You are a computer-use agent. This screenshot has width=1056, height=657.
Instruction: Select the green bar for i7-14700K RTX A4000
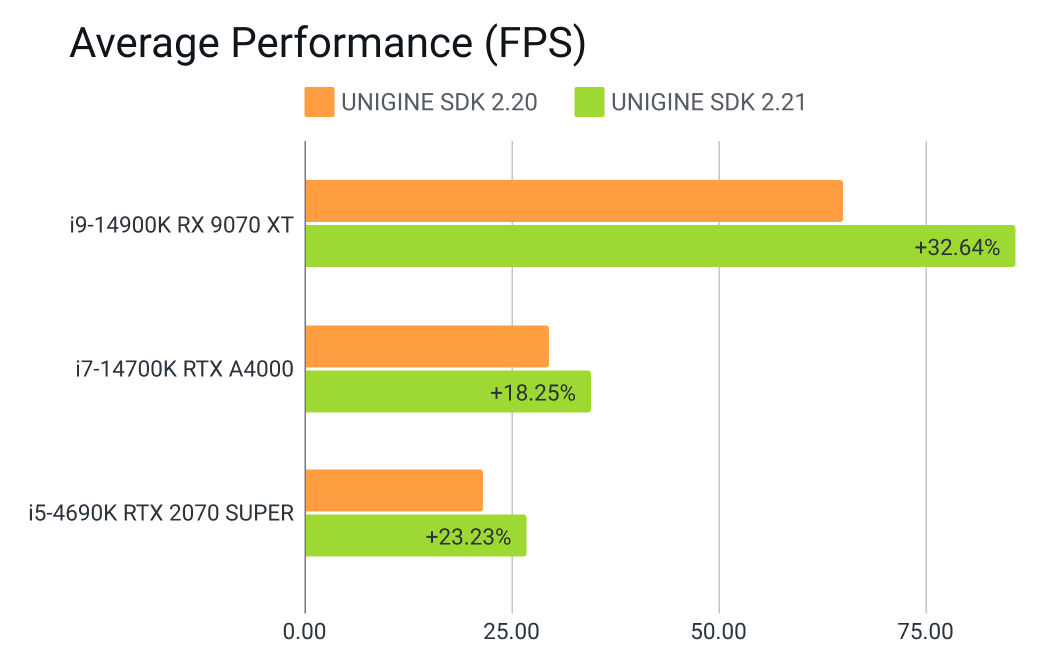coord(390,392)
